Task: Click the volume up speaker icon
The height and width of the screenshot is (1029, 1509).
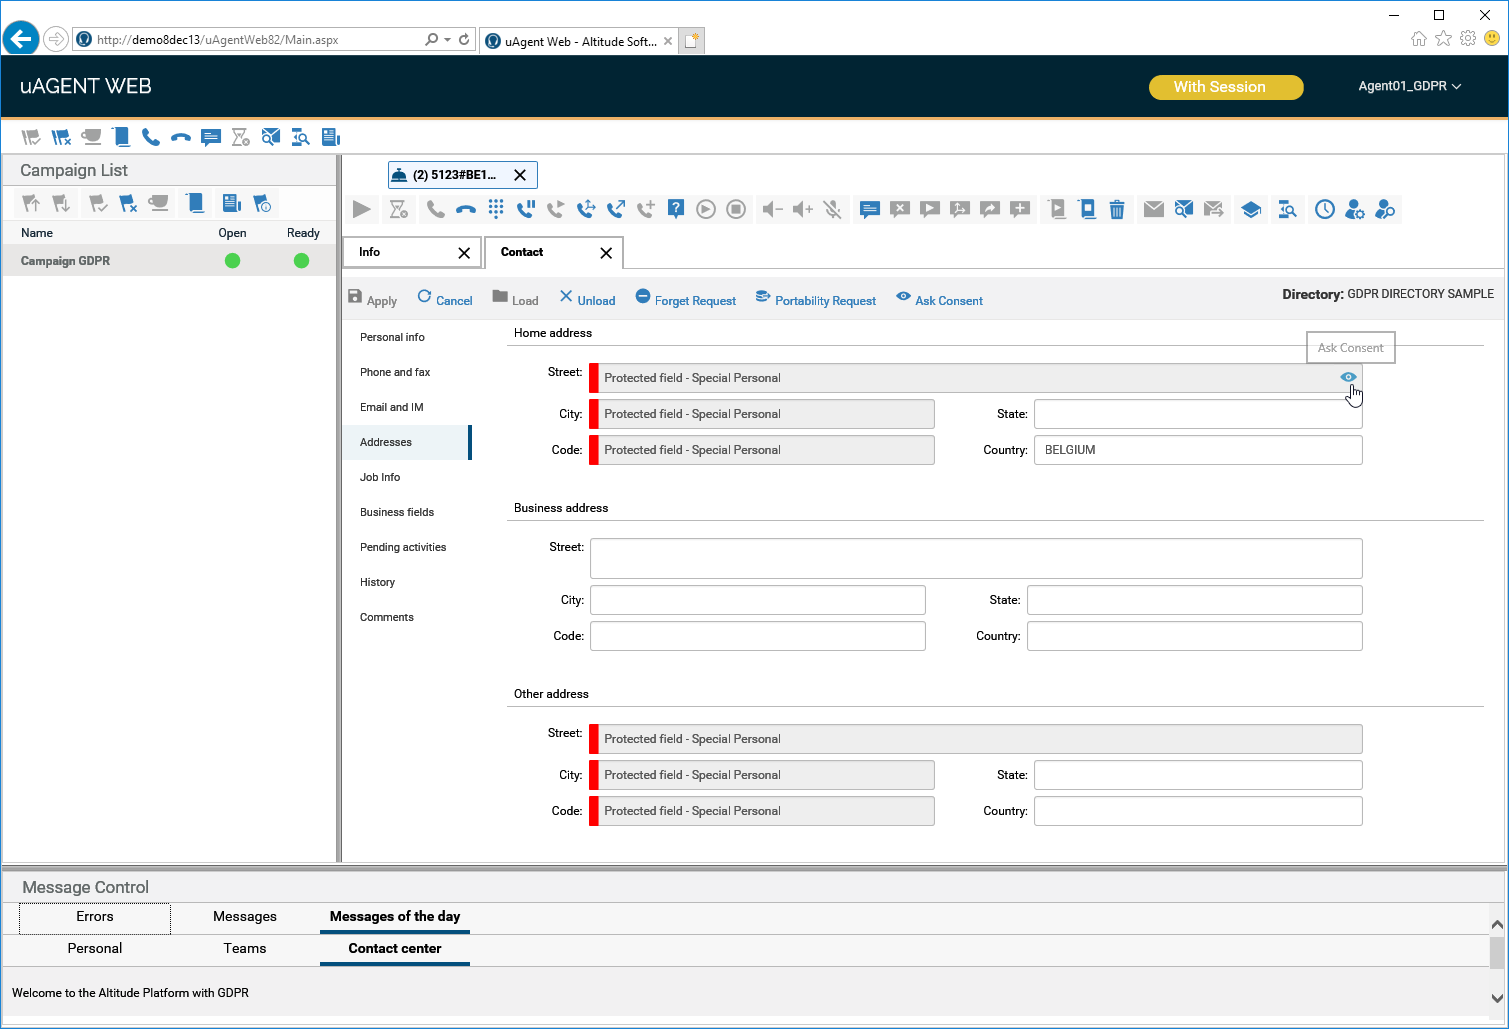Action: coord(803,209)
